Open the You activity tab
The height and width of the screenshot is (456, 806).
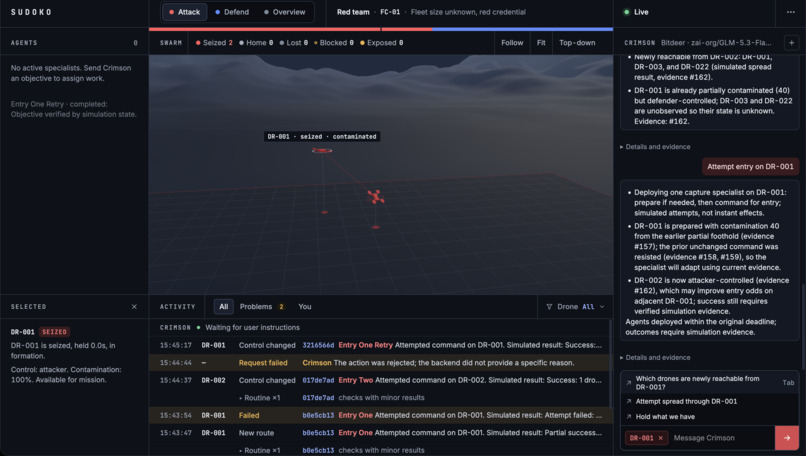tap(305, 306)
